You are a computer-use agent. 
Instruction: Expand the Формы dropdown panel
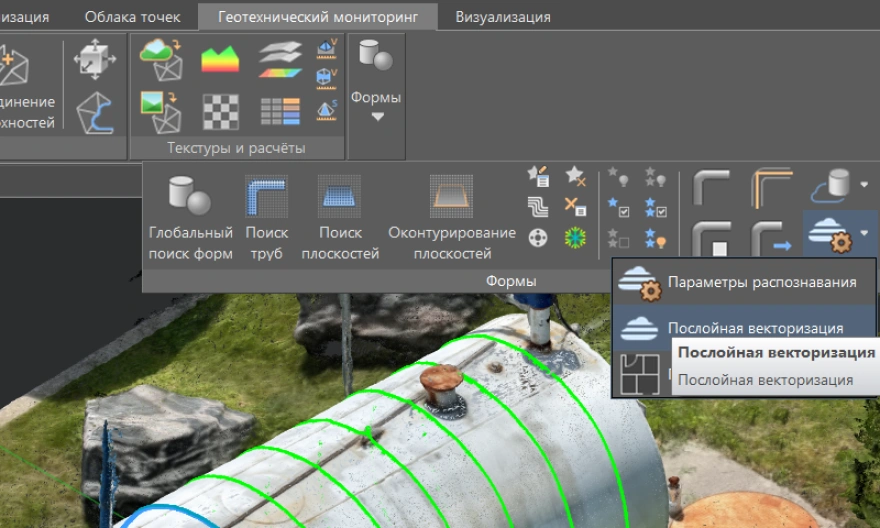coord(376,105)
